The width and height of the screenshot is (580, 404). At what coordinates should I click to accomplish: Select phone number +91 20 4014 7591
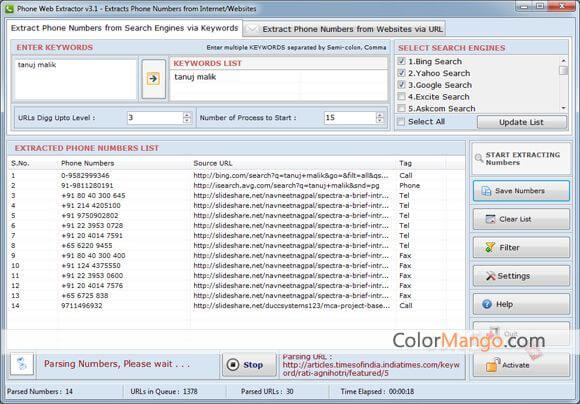[x=92, y=235]
